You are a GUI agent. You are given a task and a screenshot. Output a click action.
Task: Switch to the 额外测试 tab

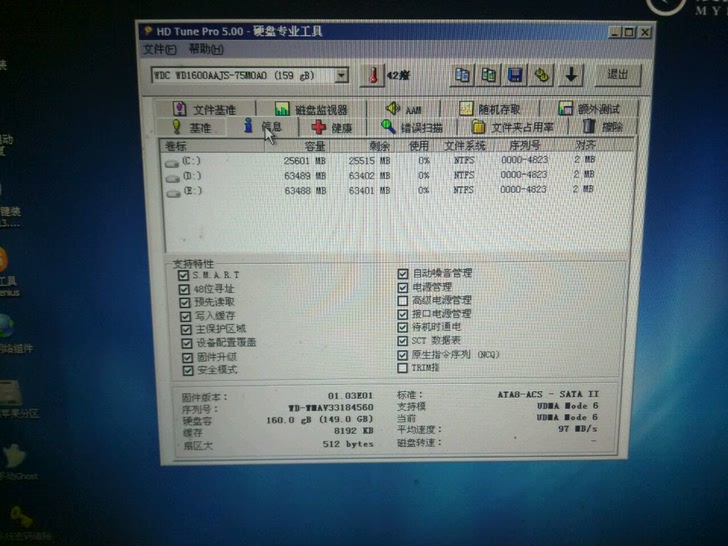pos(589,109)
